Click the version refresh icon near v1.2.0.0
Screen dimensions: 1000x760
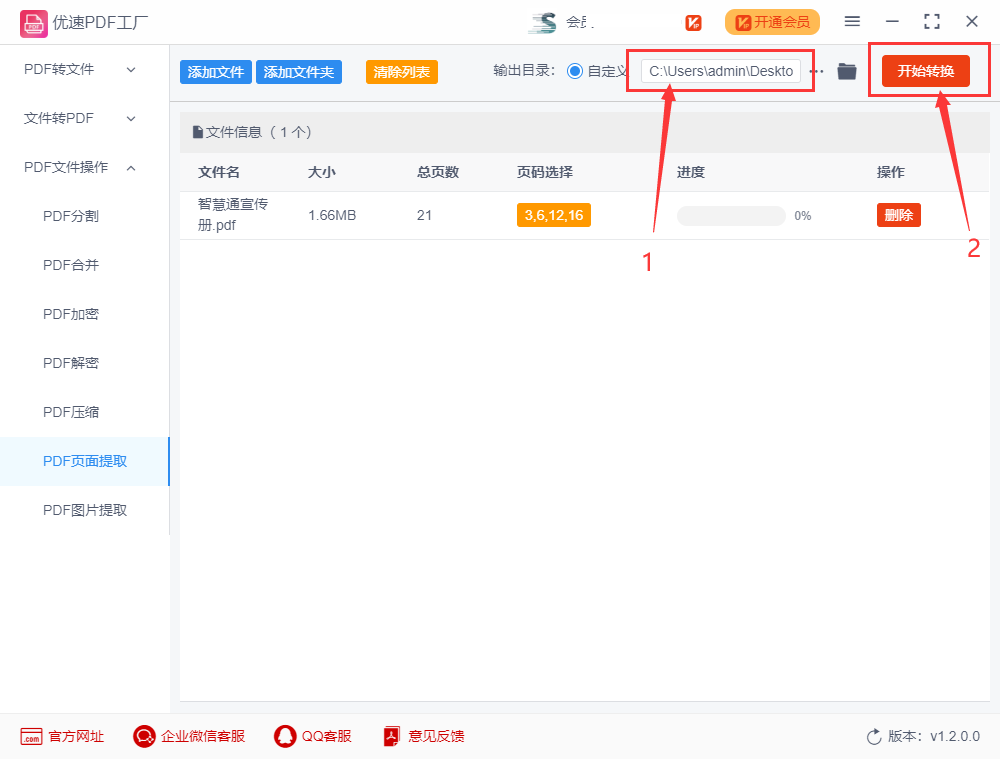pos(873,736)
